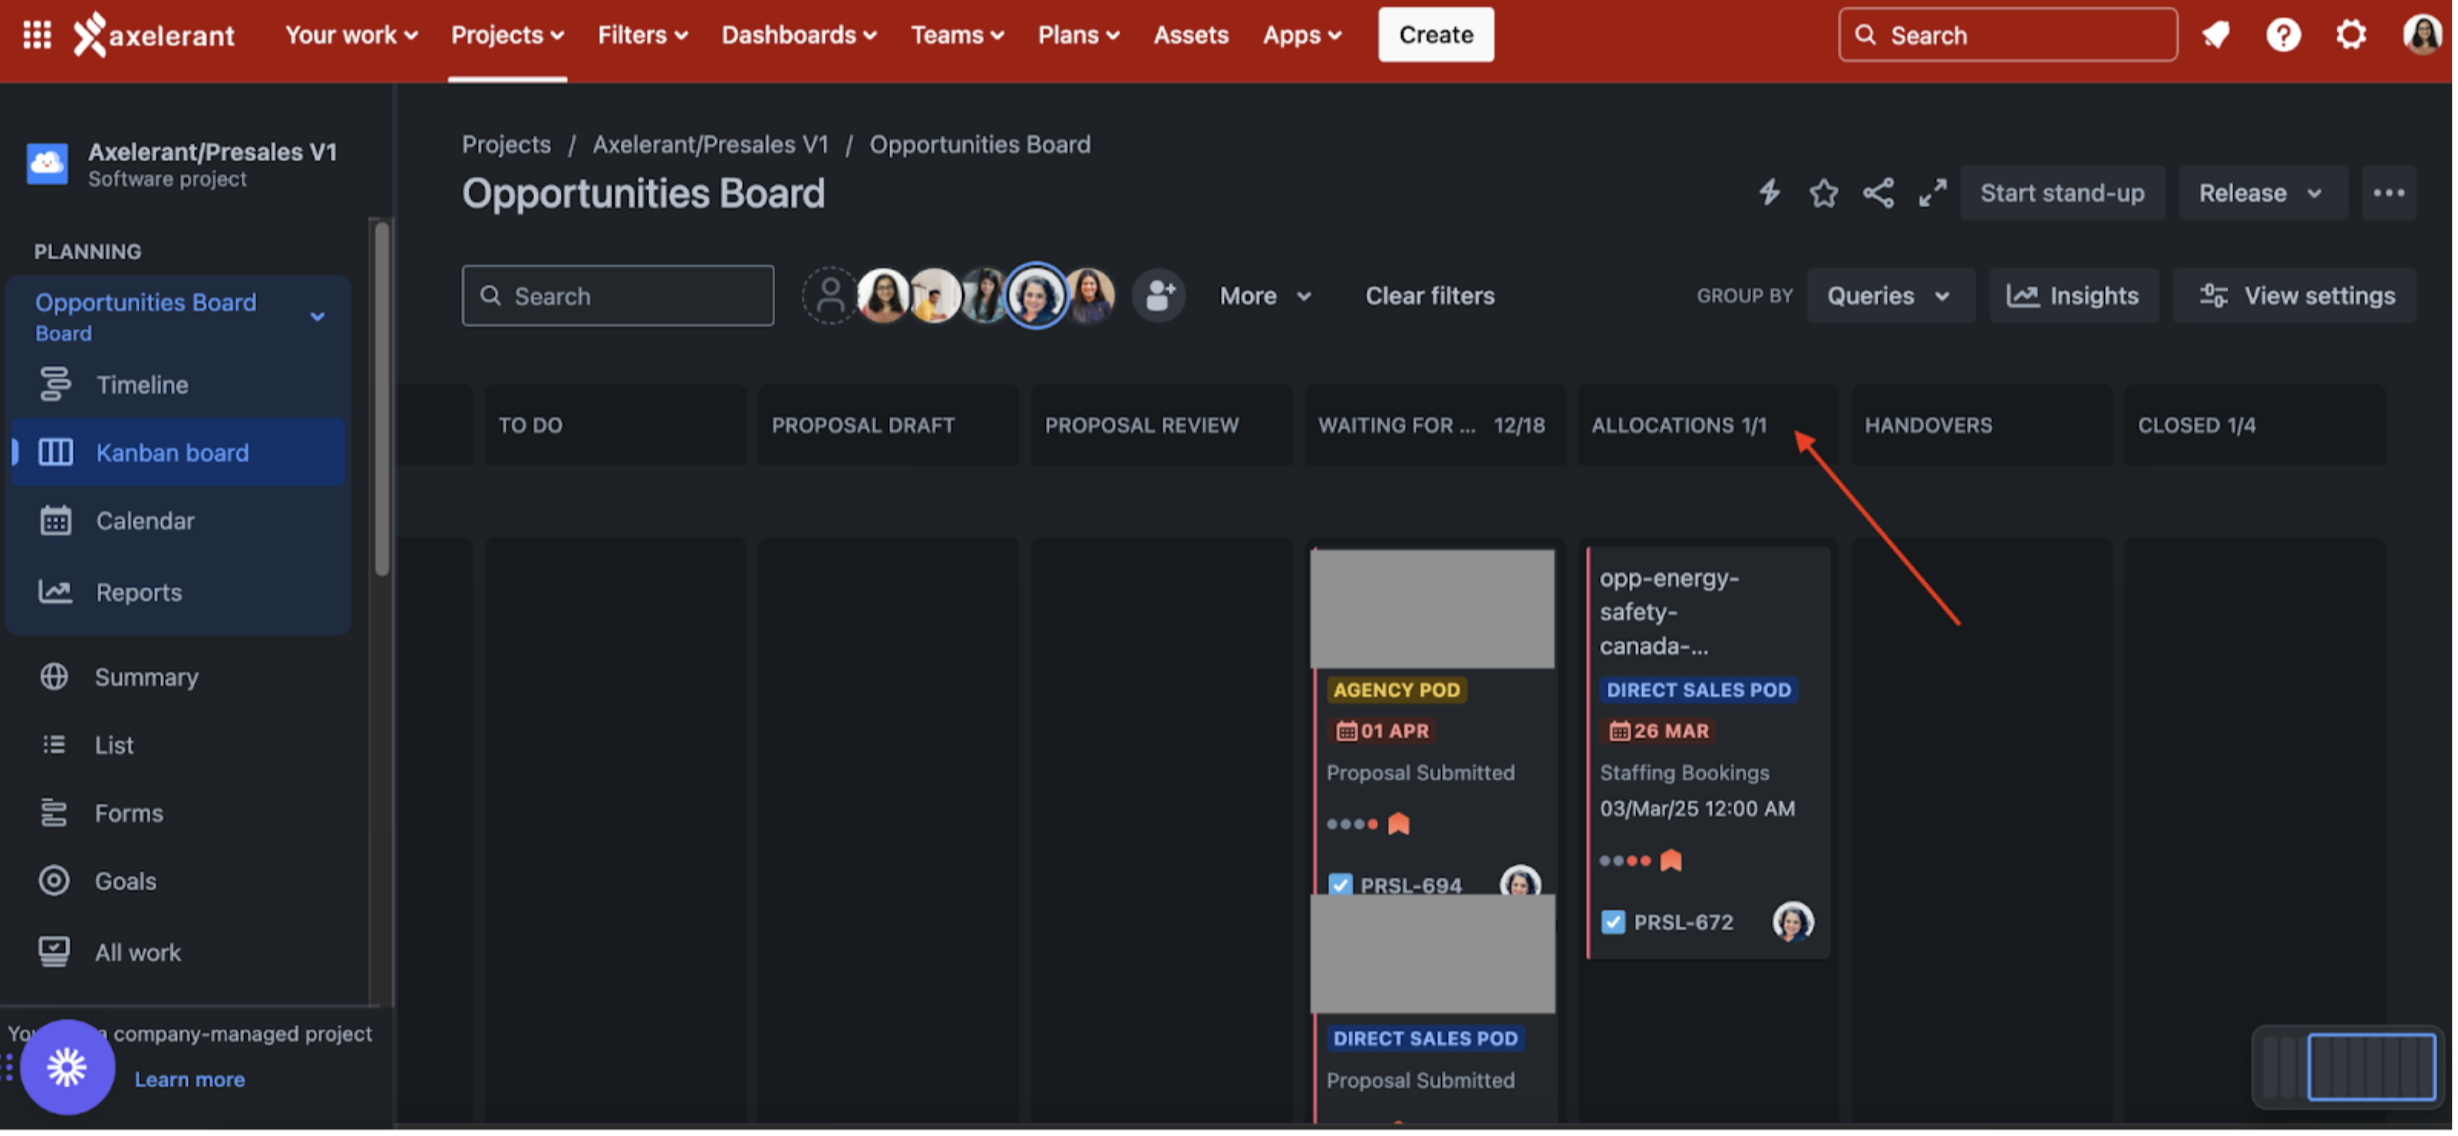The width and height of the screenshot is (2458, 1136).
Task: Collapse the Opportunities Board section chevron
Action: [x=318, y=315]
